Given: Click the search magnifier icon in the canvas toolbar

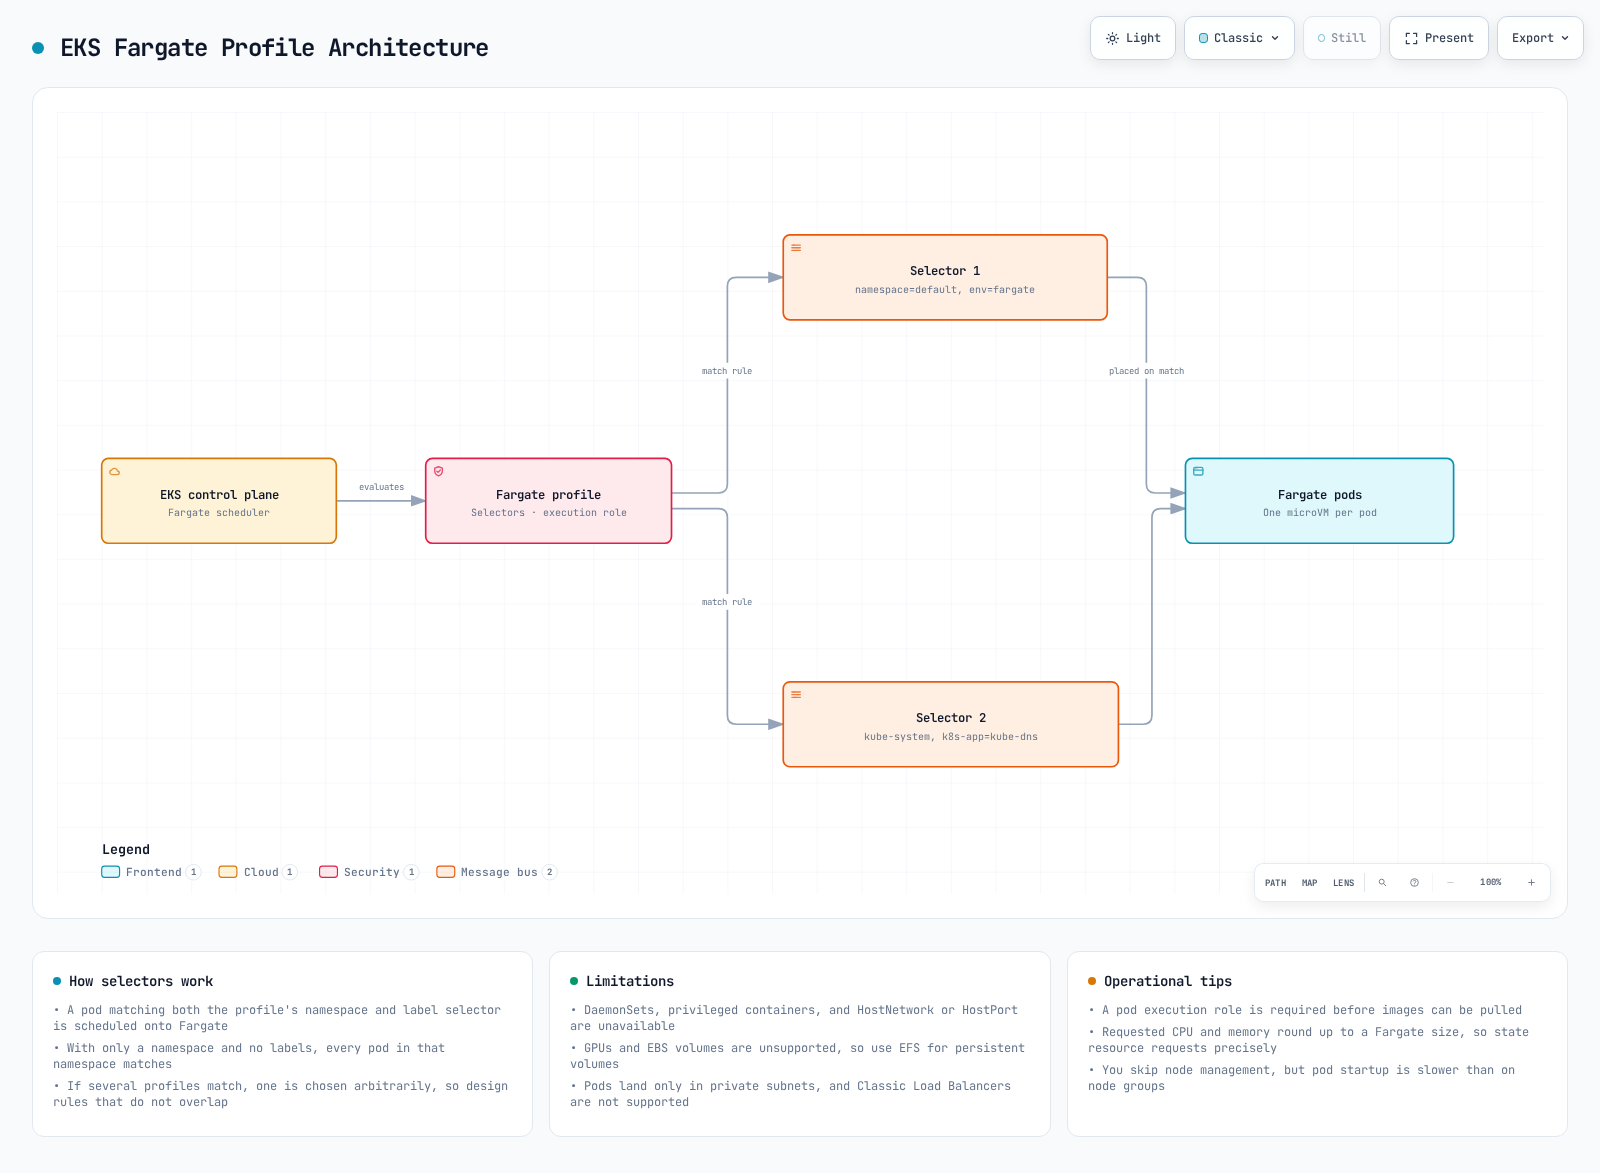Looking at the screenshot, I should tap(1382, 883).
